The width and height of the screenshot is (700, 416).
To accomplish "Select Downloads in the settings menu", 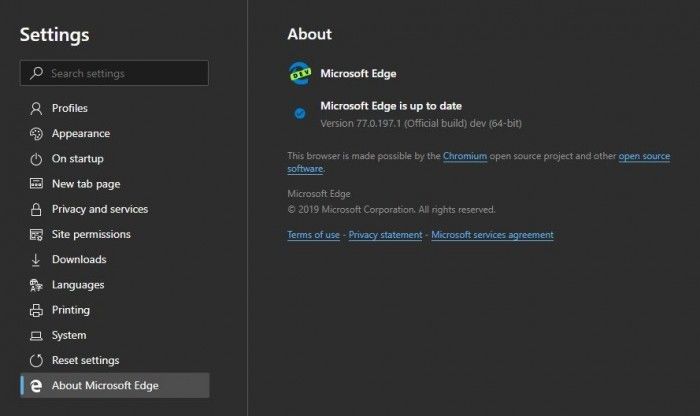I will (x=115, y=260).
